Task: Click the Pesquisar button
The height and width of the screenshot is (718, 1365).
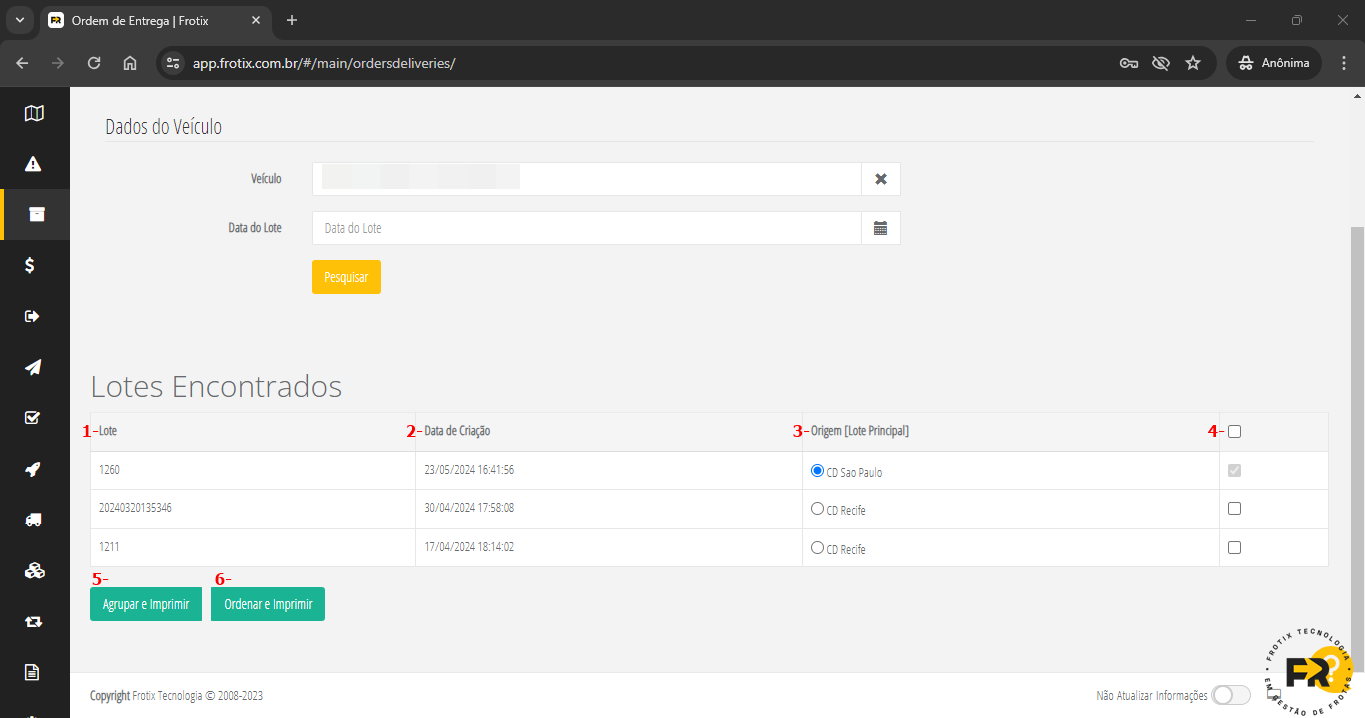Action: click(x=346, y=277)
